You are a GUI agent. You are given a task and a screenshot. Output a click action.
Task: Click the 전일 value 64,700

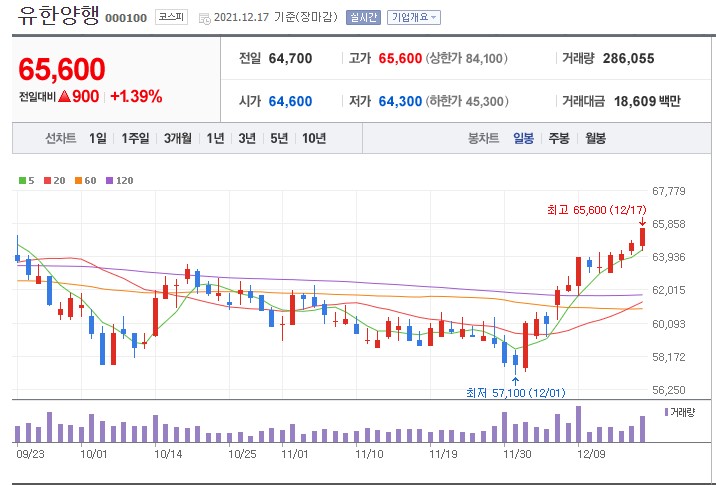[x=290, y=58]
